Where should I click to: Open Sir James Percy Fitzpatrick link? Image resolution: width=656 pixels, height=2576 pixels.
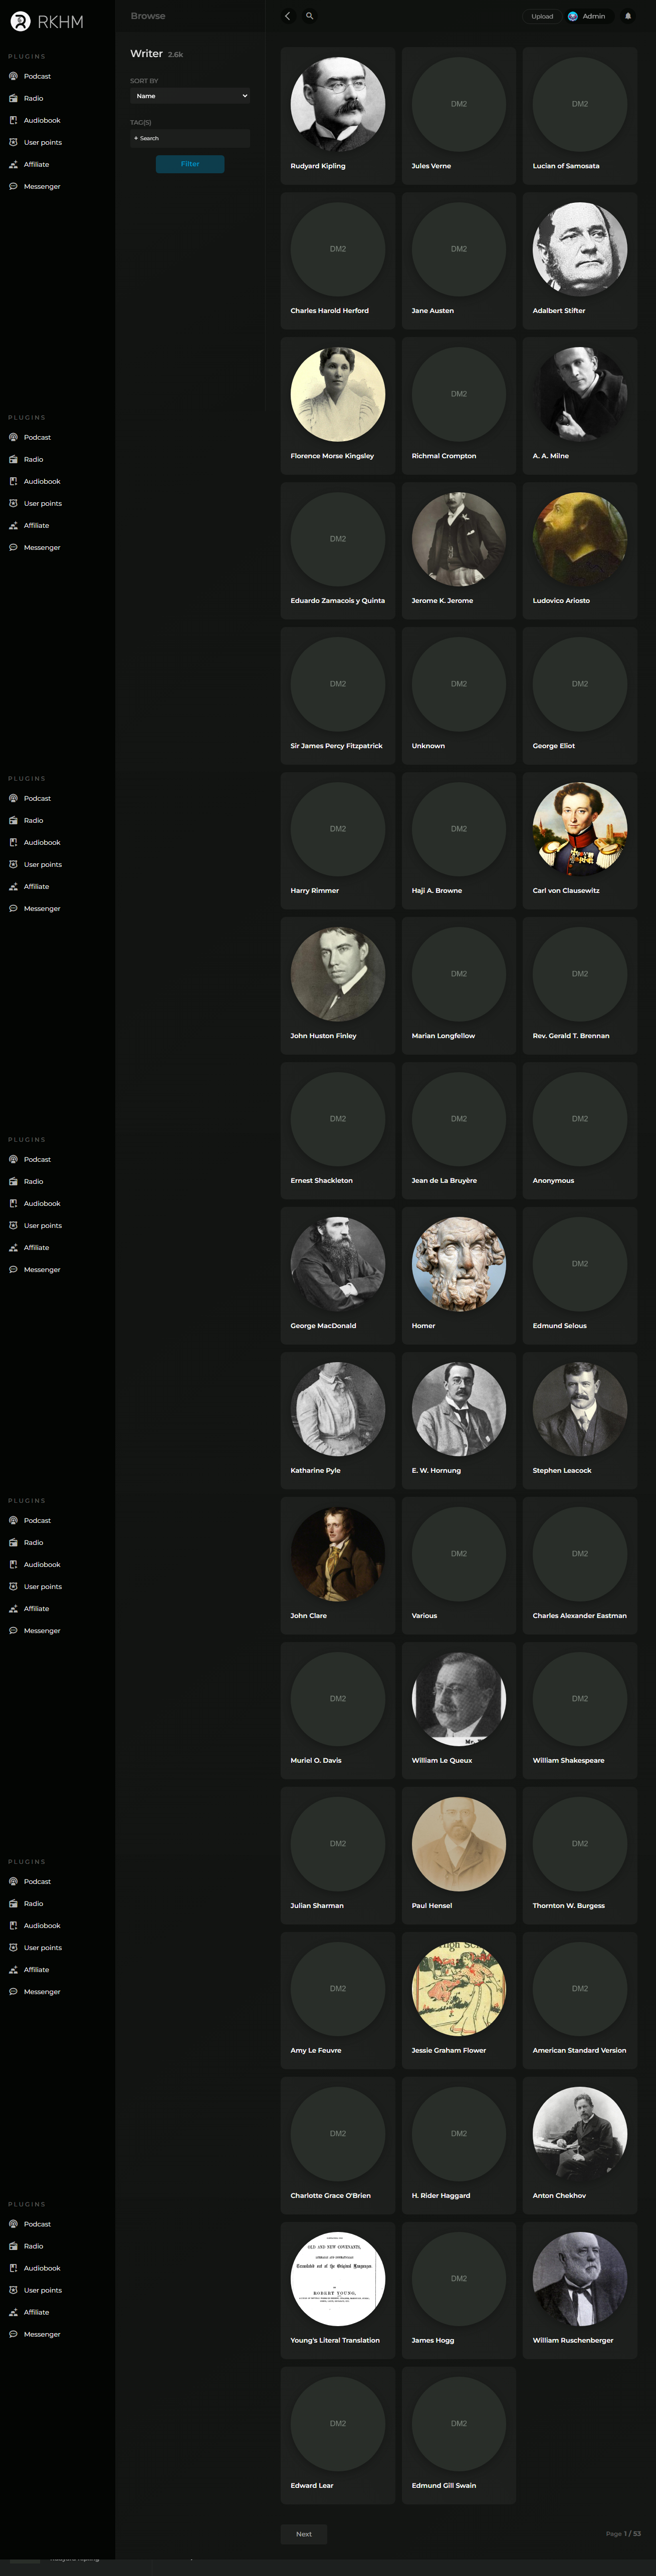tap(337, 746)
